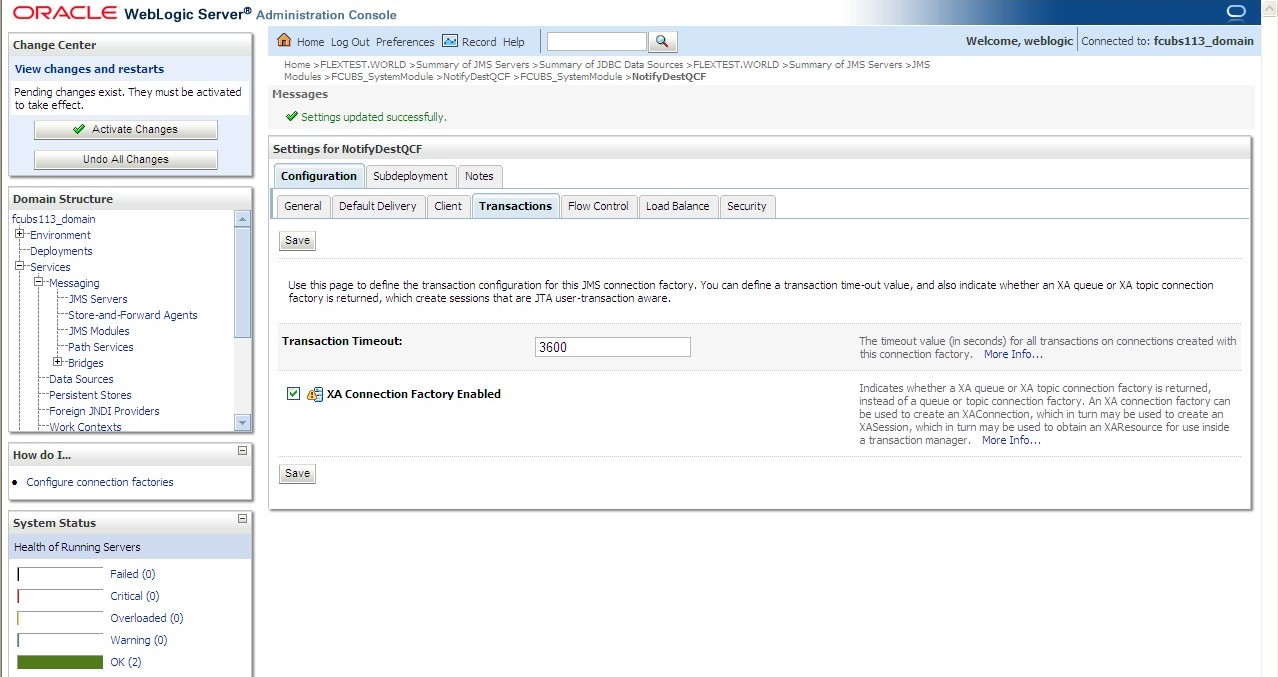Click the Home toolbar link
The height and width of the screenshot is (677, 1278).
310,42
